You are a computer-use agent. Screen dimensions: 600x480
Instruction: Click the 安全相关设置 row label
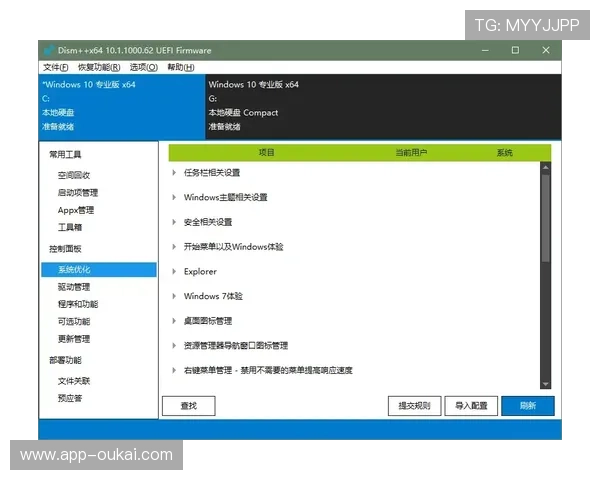coord(208,222)
